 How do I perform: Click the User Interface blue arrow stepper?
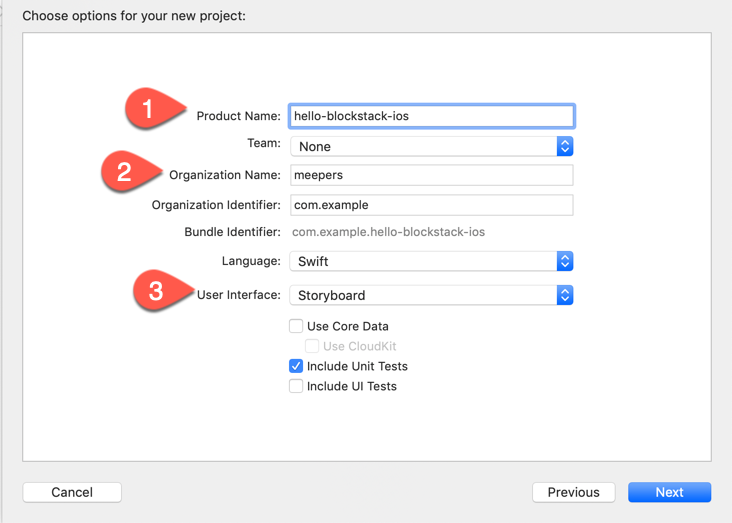[x=565, y=295]
